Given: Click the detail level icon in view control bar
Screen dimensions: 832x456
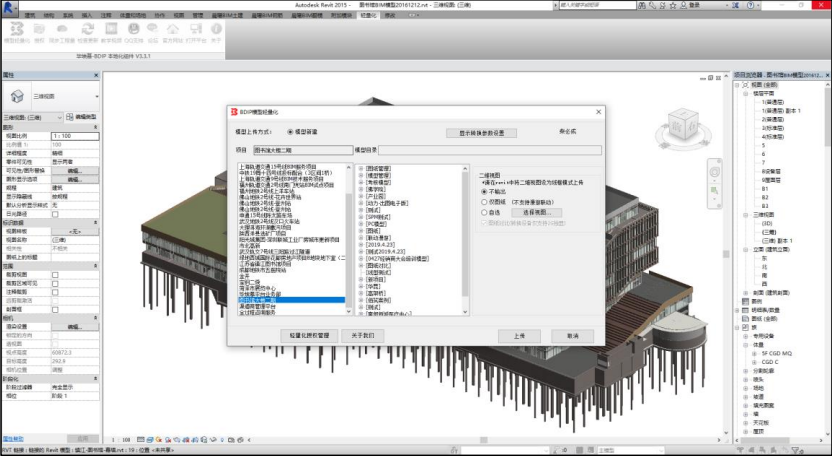Looking at the screenshot, I should 141,440.
